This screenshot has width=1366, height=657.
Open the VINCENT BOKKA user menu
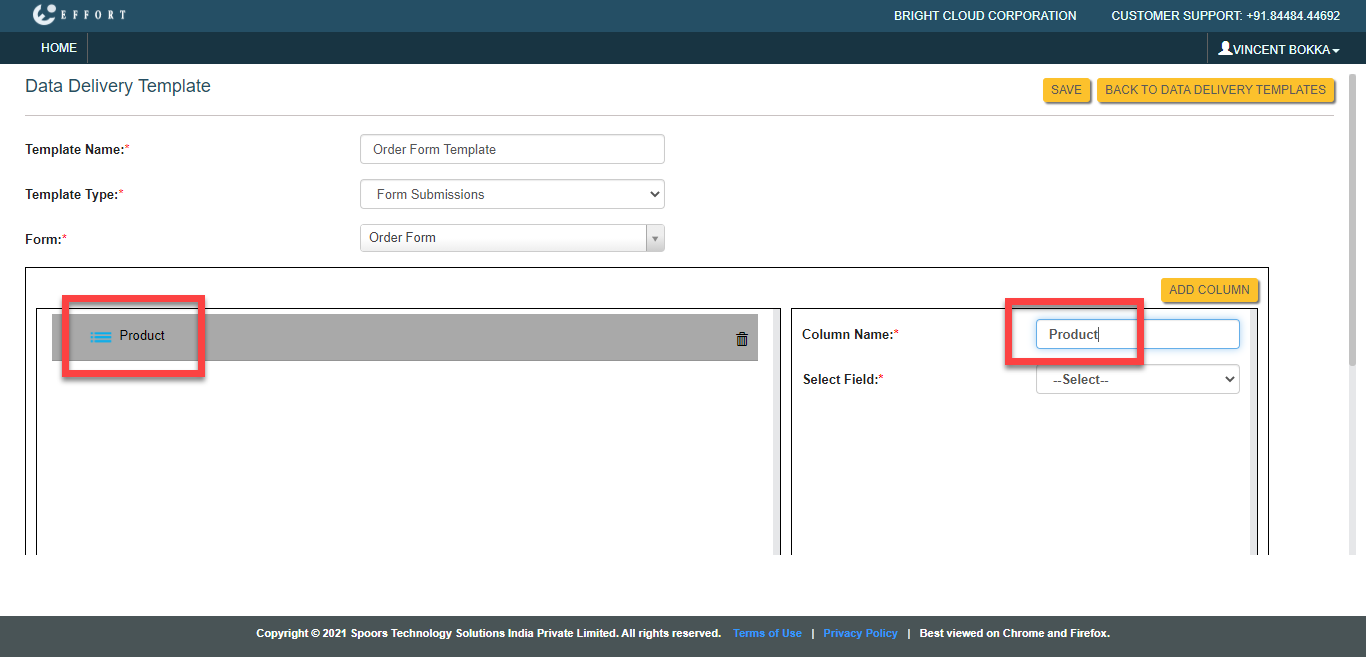coord(1284,49)
